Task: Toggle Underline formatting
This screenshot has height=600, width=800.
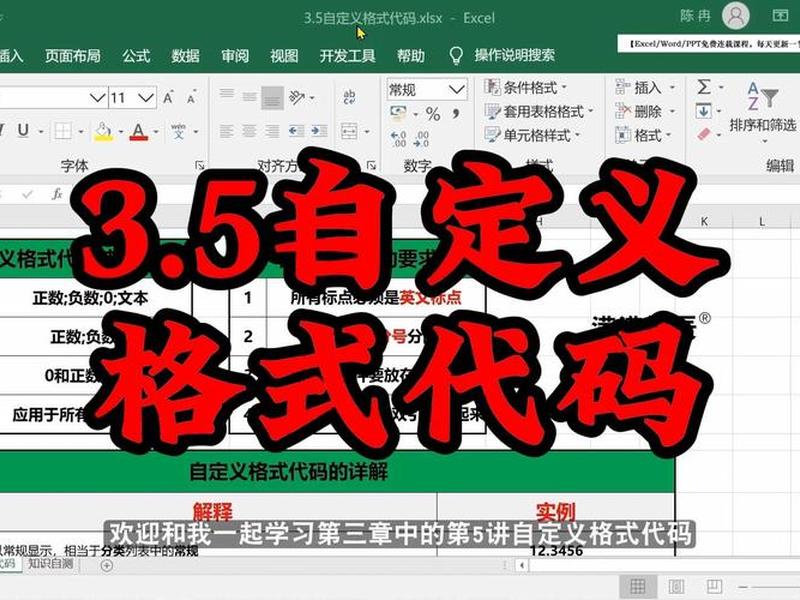Action: (x=23, y=131)
